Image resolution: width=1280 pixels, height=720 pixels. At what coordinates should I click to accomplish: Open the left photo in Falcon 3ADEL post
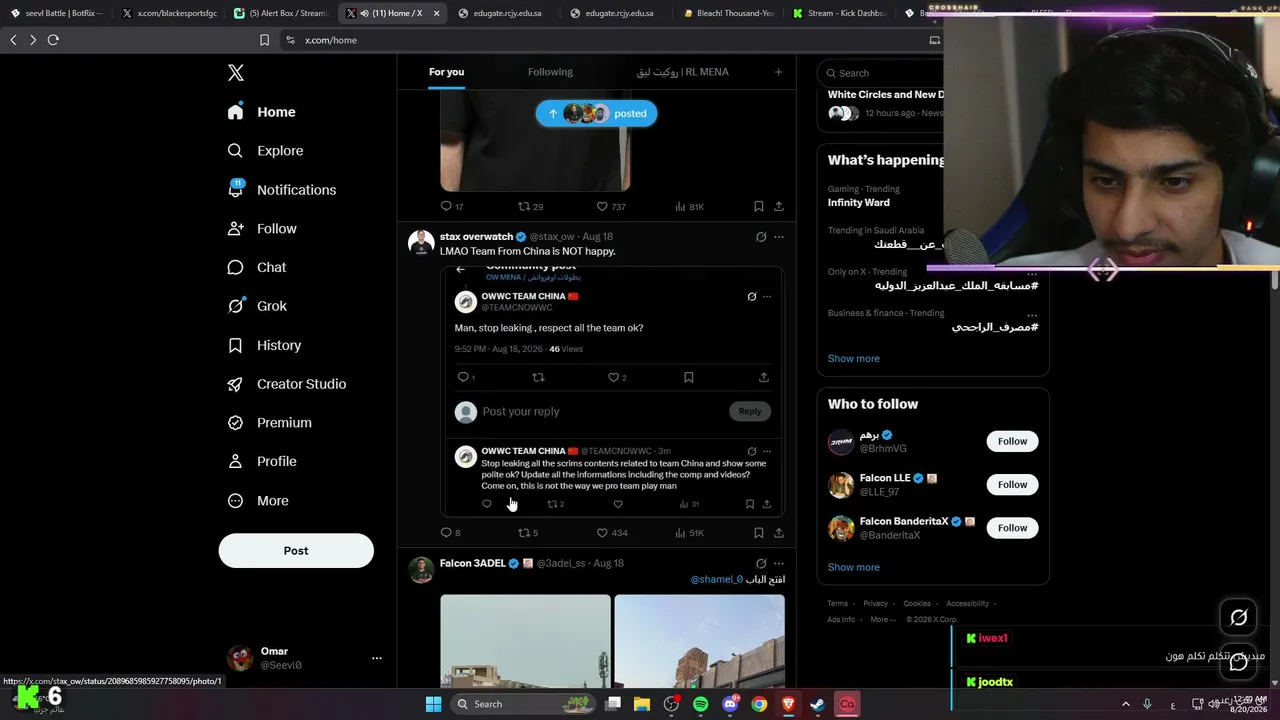point(525,641)
